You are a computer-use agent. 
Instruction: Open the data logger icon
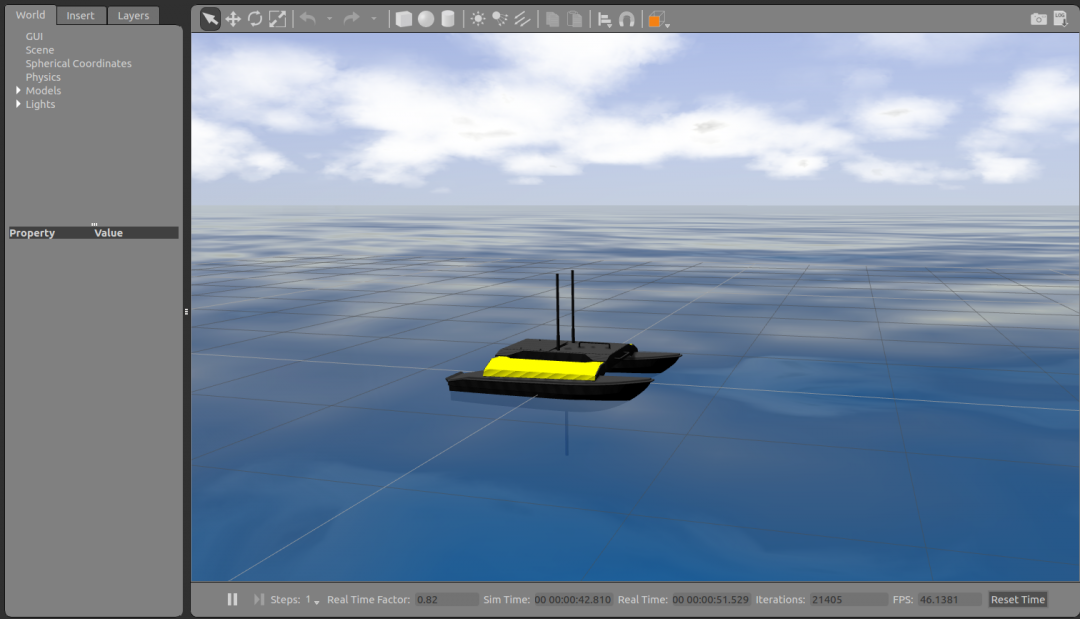[x=1060, y=19]
